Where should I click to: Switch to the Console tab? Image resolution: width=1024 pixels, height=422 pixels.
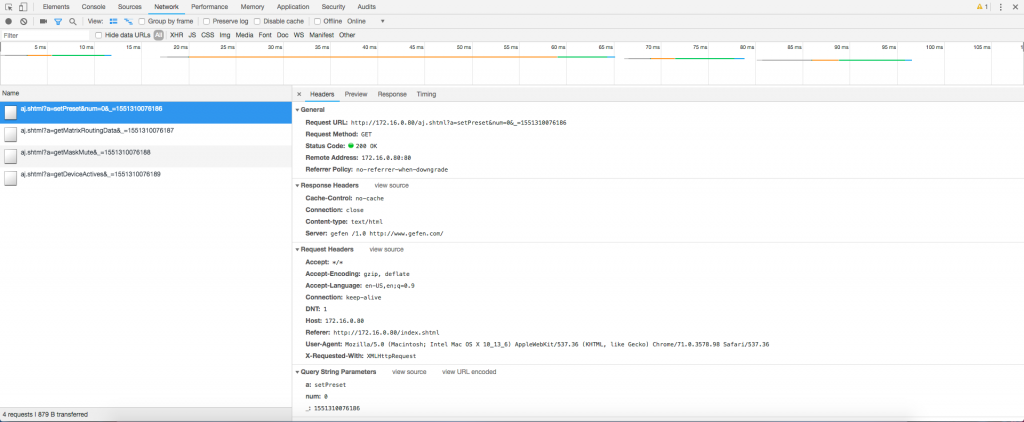[93, 7]
